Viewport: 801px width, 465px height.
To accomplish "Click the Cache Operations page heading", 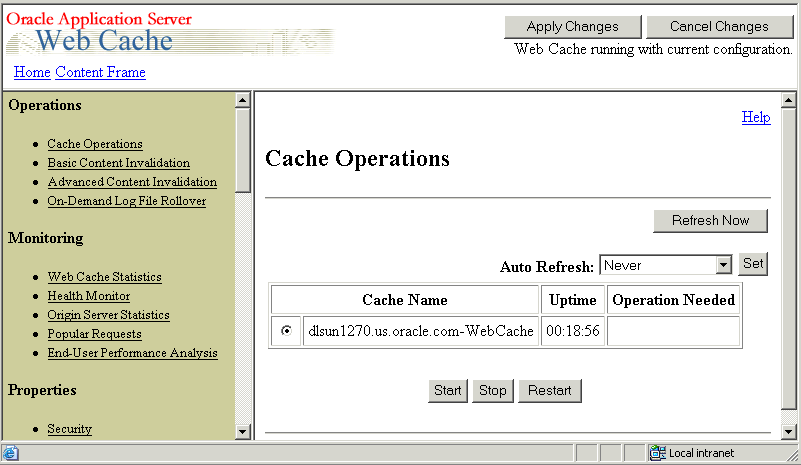I will 357,158.
